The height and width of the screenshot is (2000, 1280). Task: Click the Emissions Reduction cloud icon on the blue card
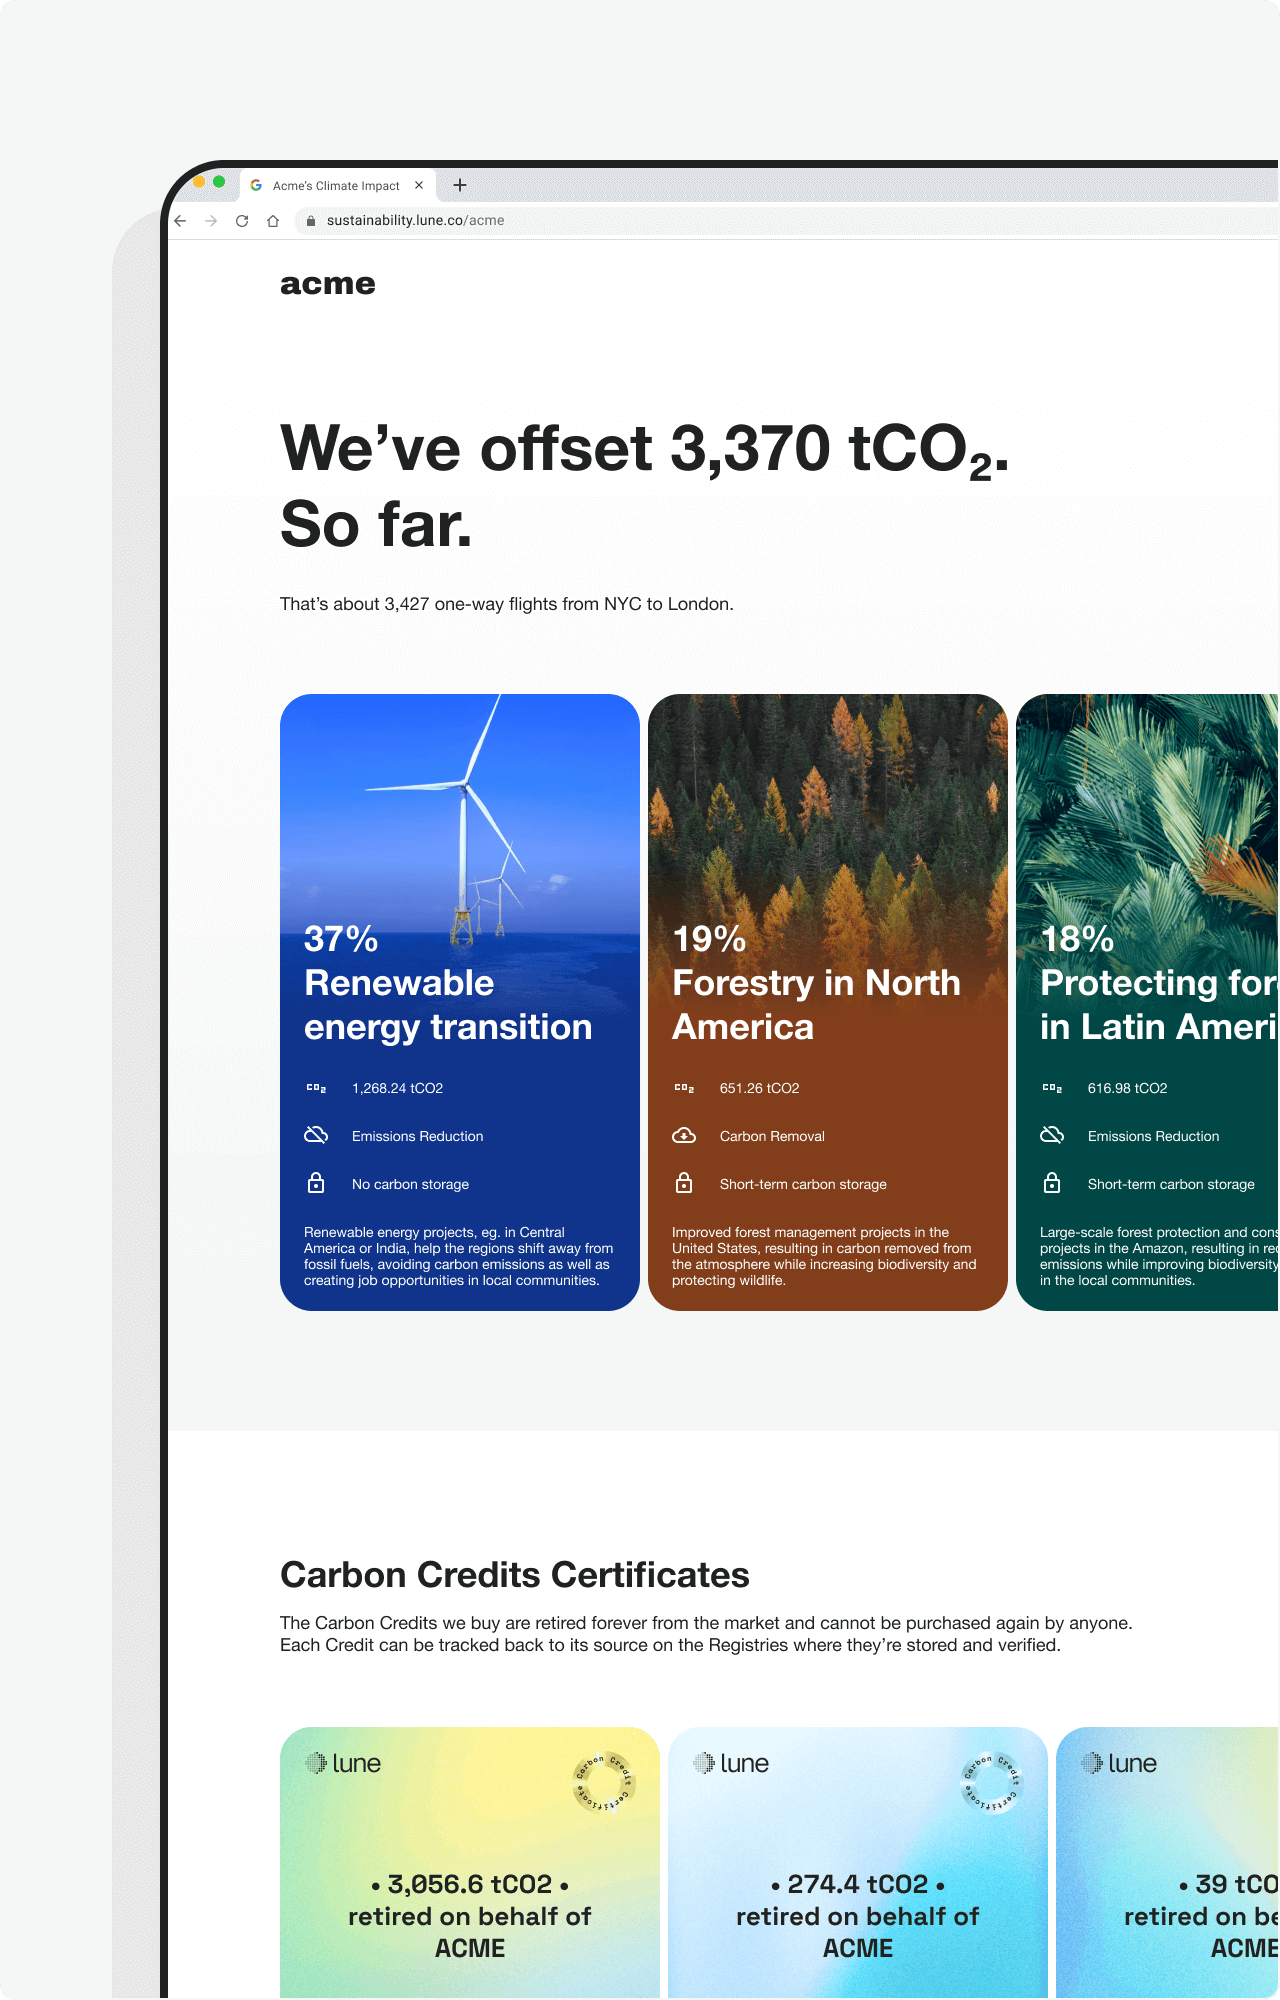coord(316,1135)
